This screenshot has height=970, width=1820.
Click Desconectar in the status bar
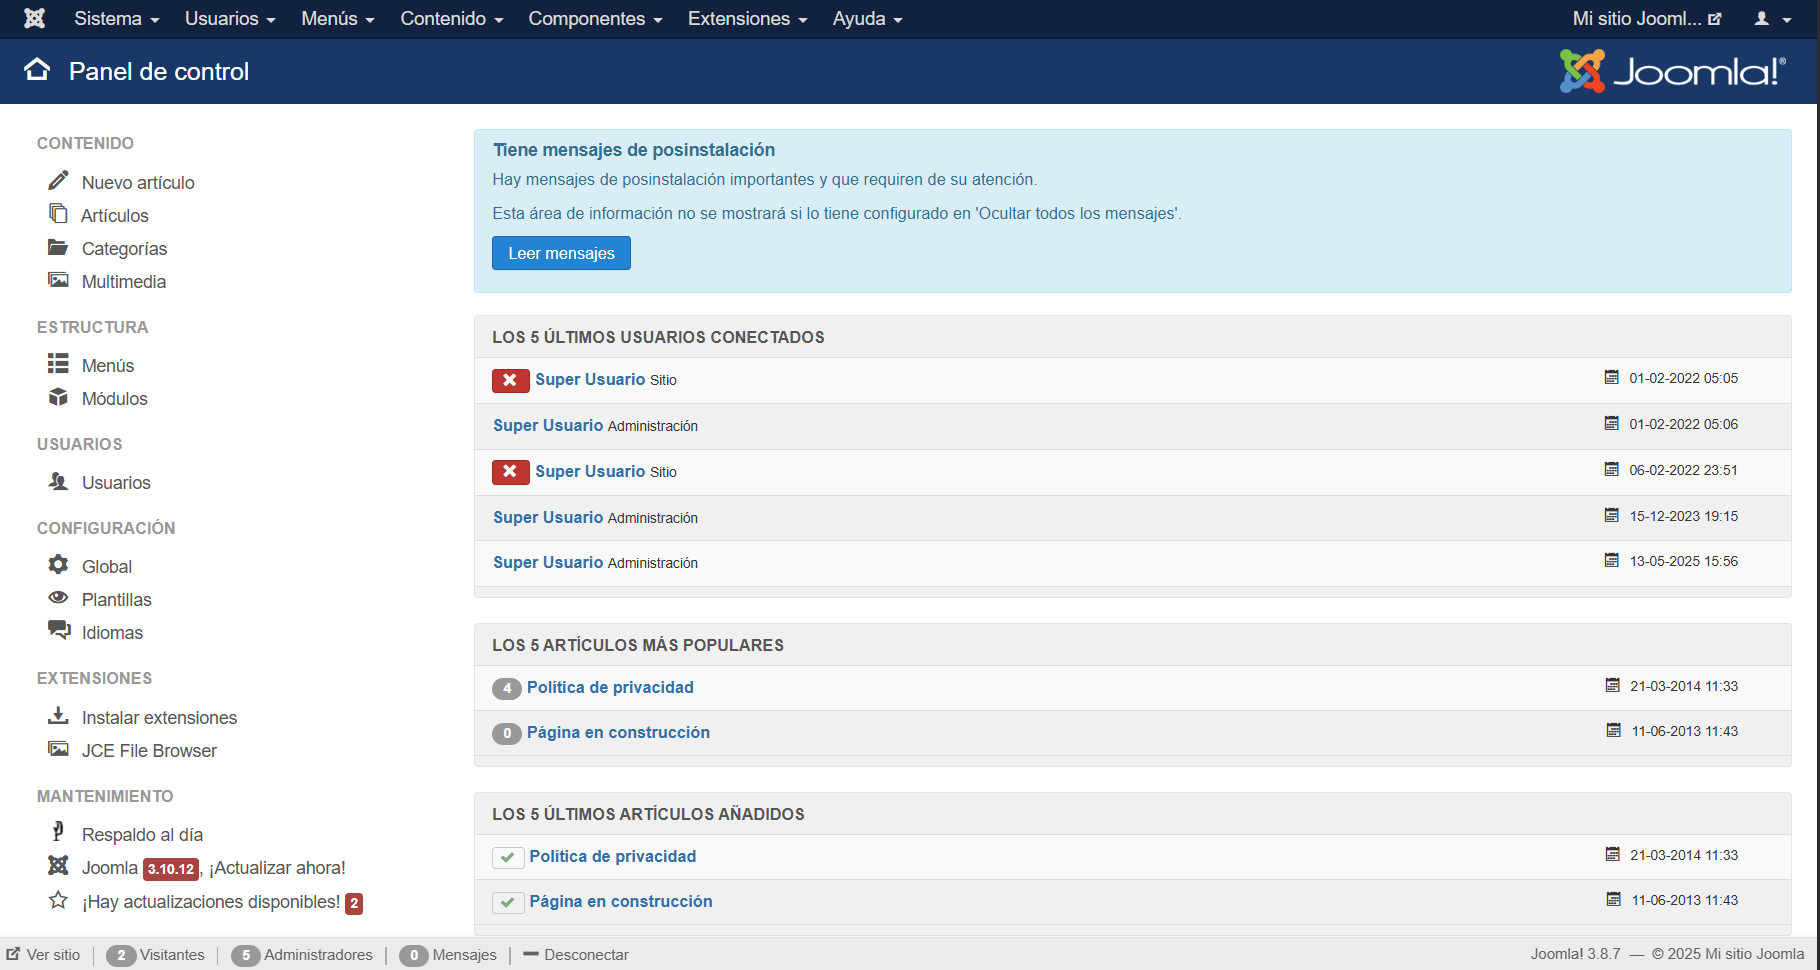586,955
